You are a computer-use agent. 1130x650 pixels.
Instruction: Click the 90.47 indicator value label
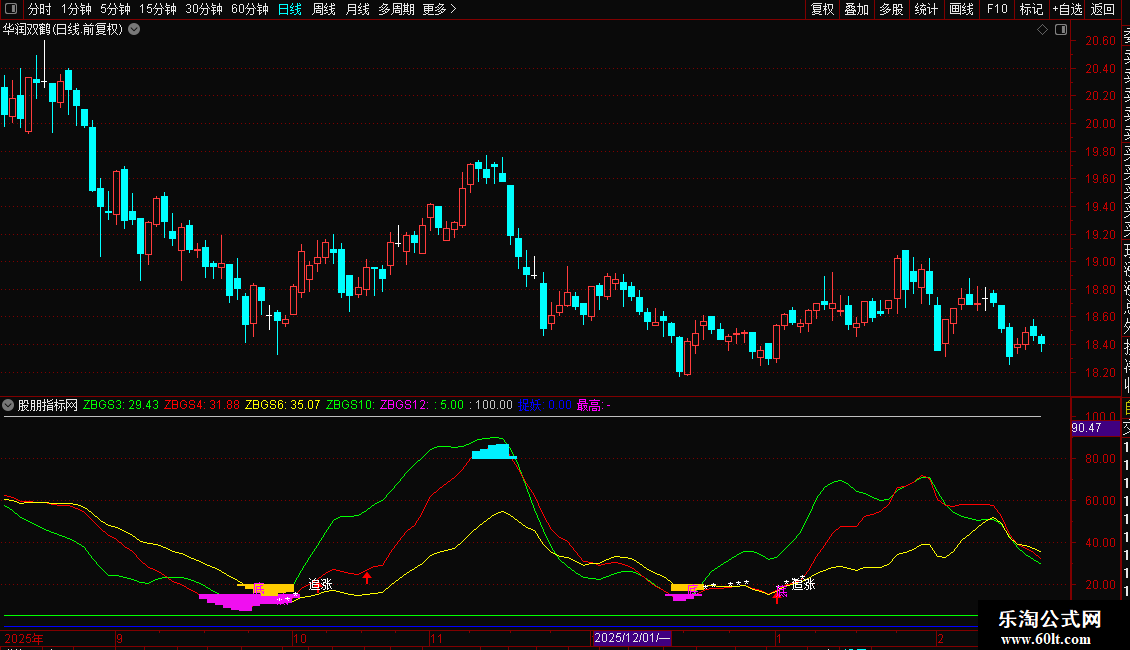click(1086, 428)
